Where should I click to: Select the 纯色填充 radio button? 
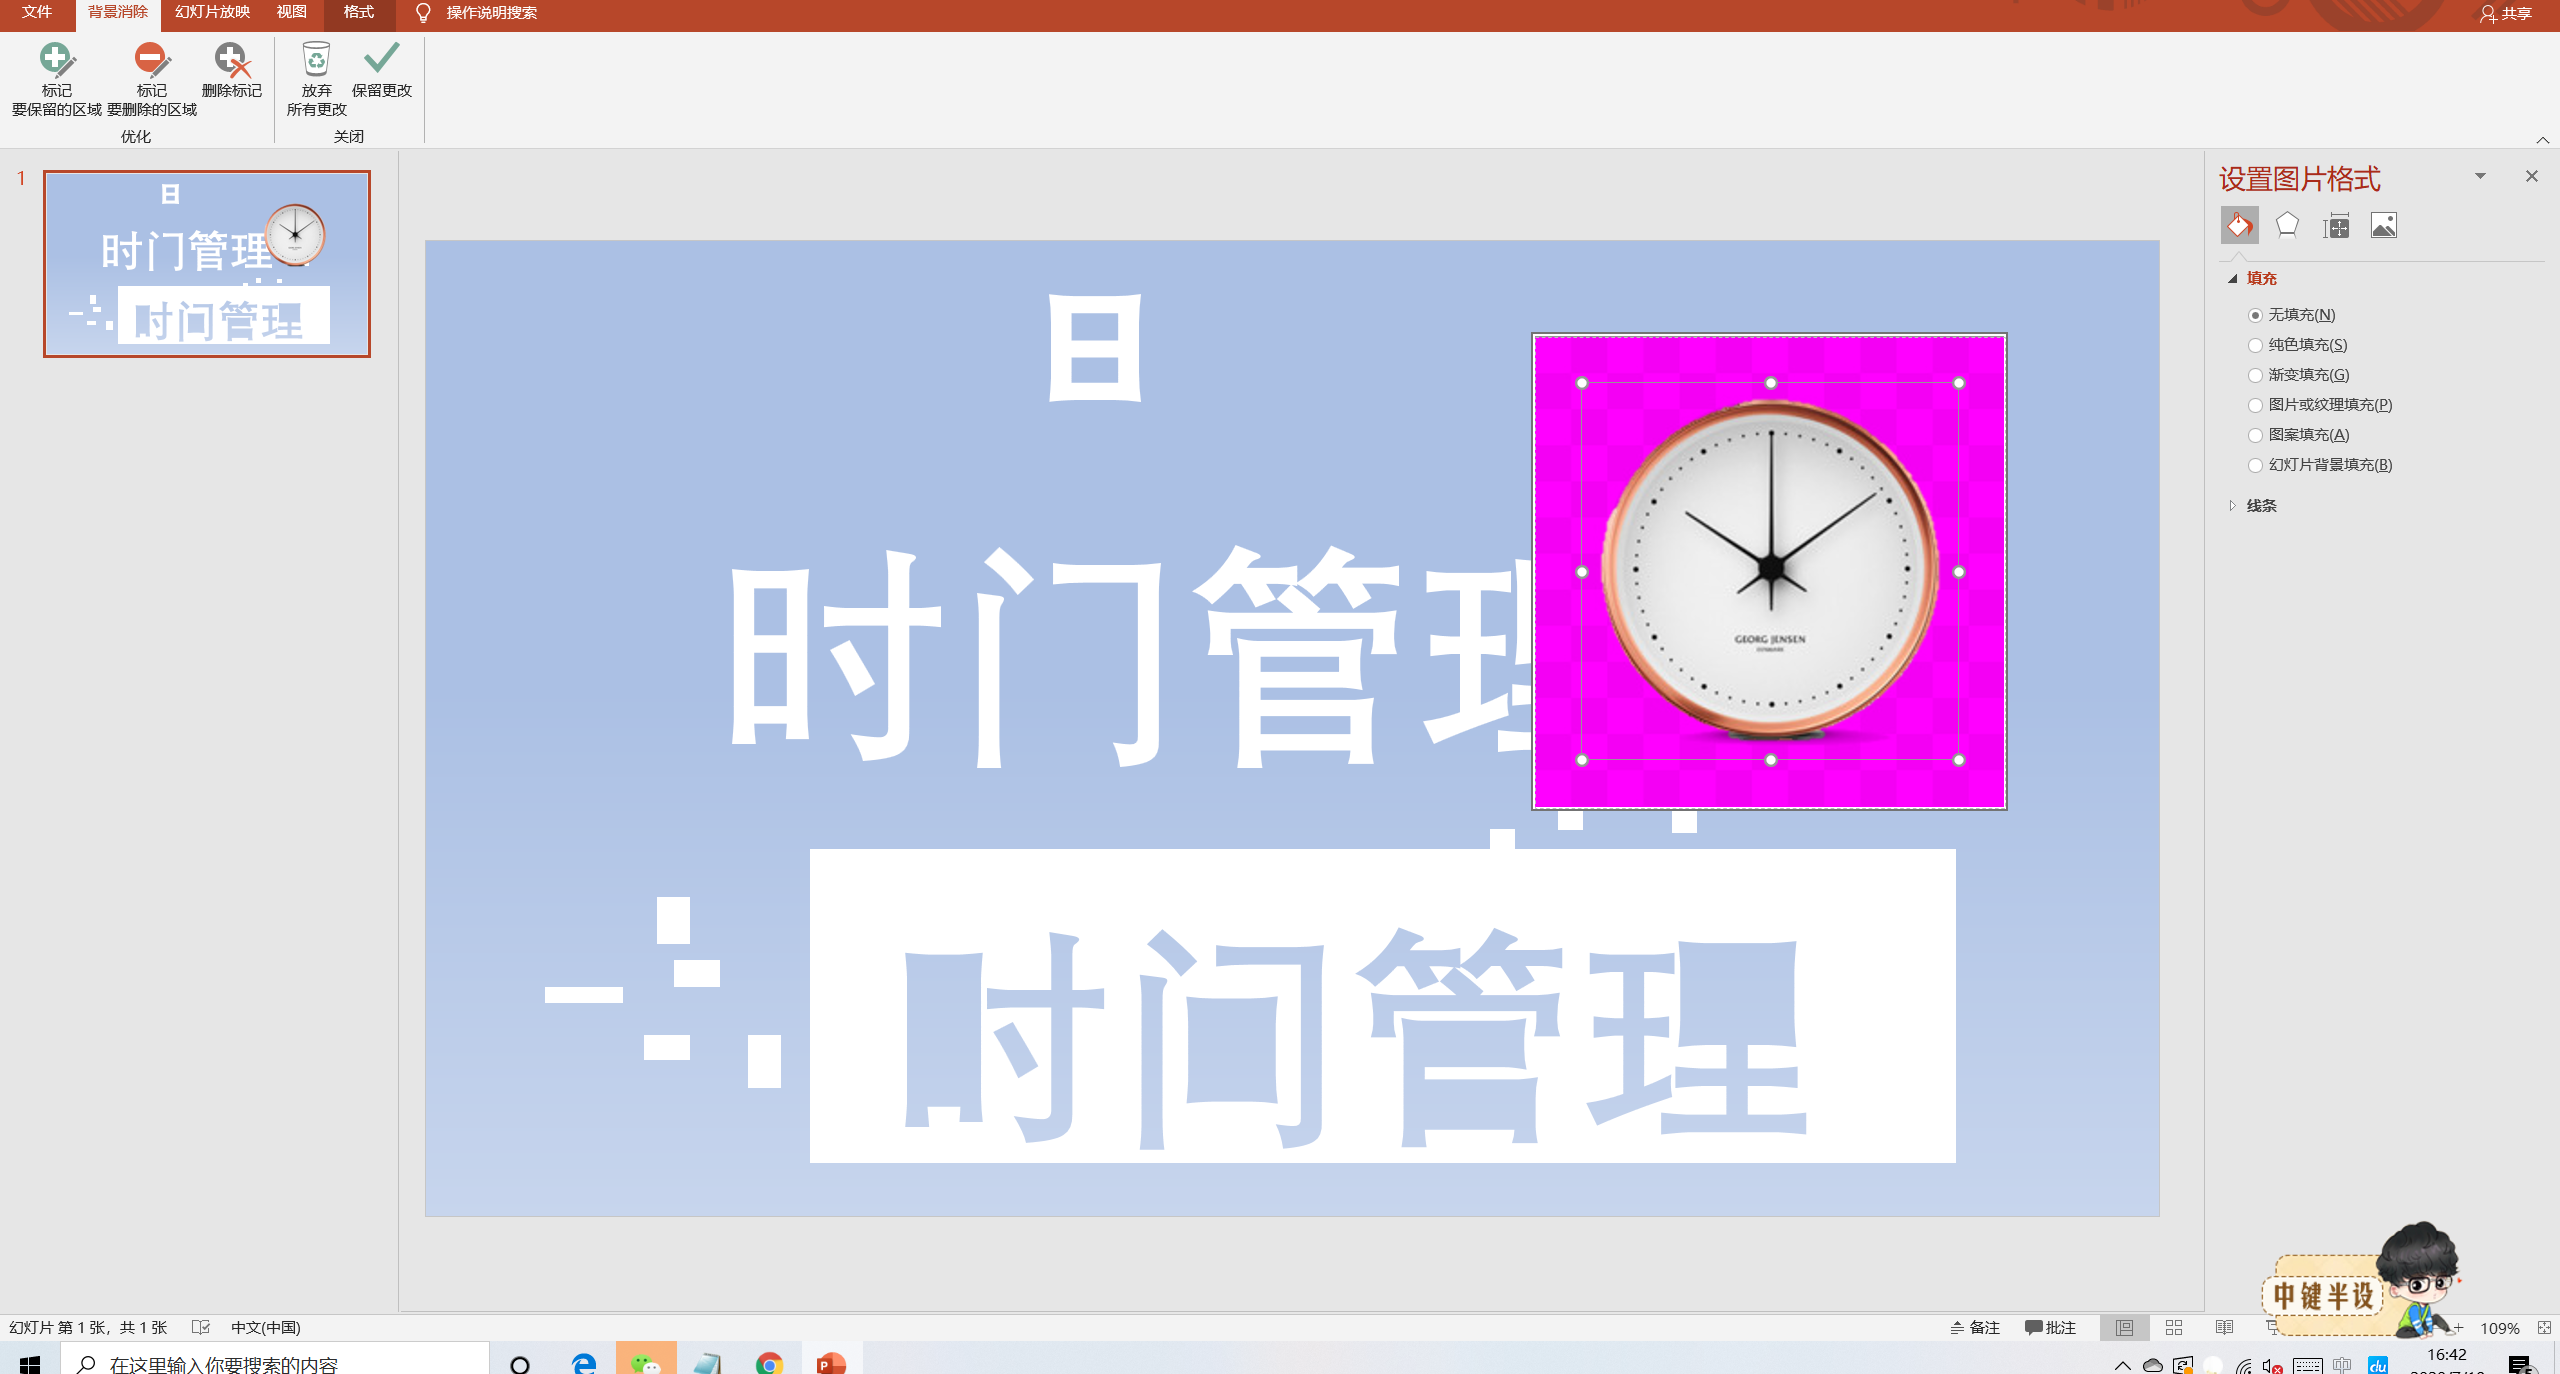[2254, 345]
